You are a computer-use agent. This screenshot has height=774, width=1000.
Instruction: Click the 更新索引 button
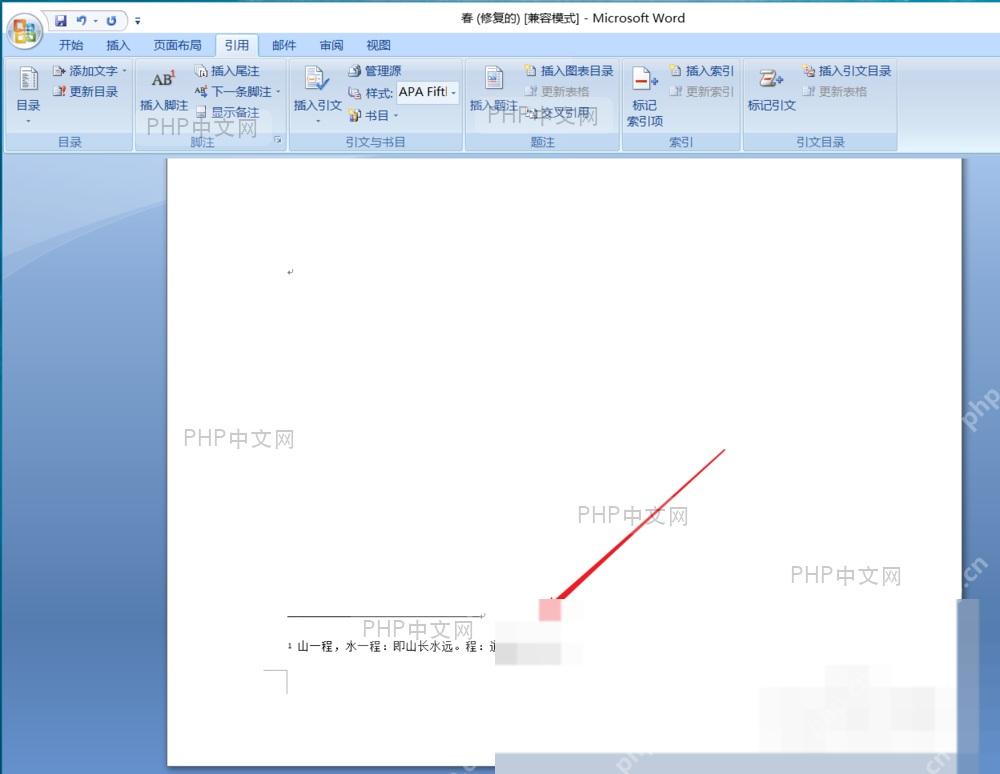click(702, 91)
